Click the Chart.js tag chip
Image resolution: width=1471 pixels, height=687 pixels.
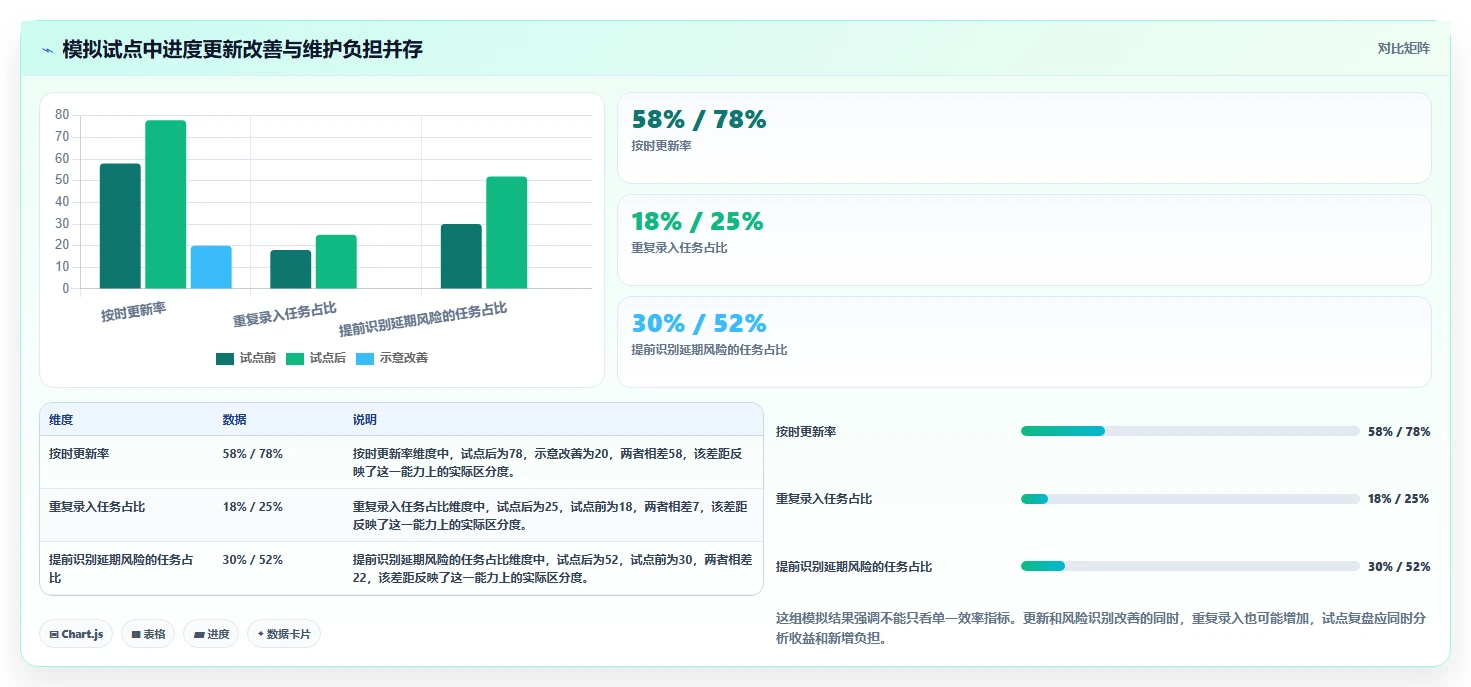click(76, 634)
